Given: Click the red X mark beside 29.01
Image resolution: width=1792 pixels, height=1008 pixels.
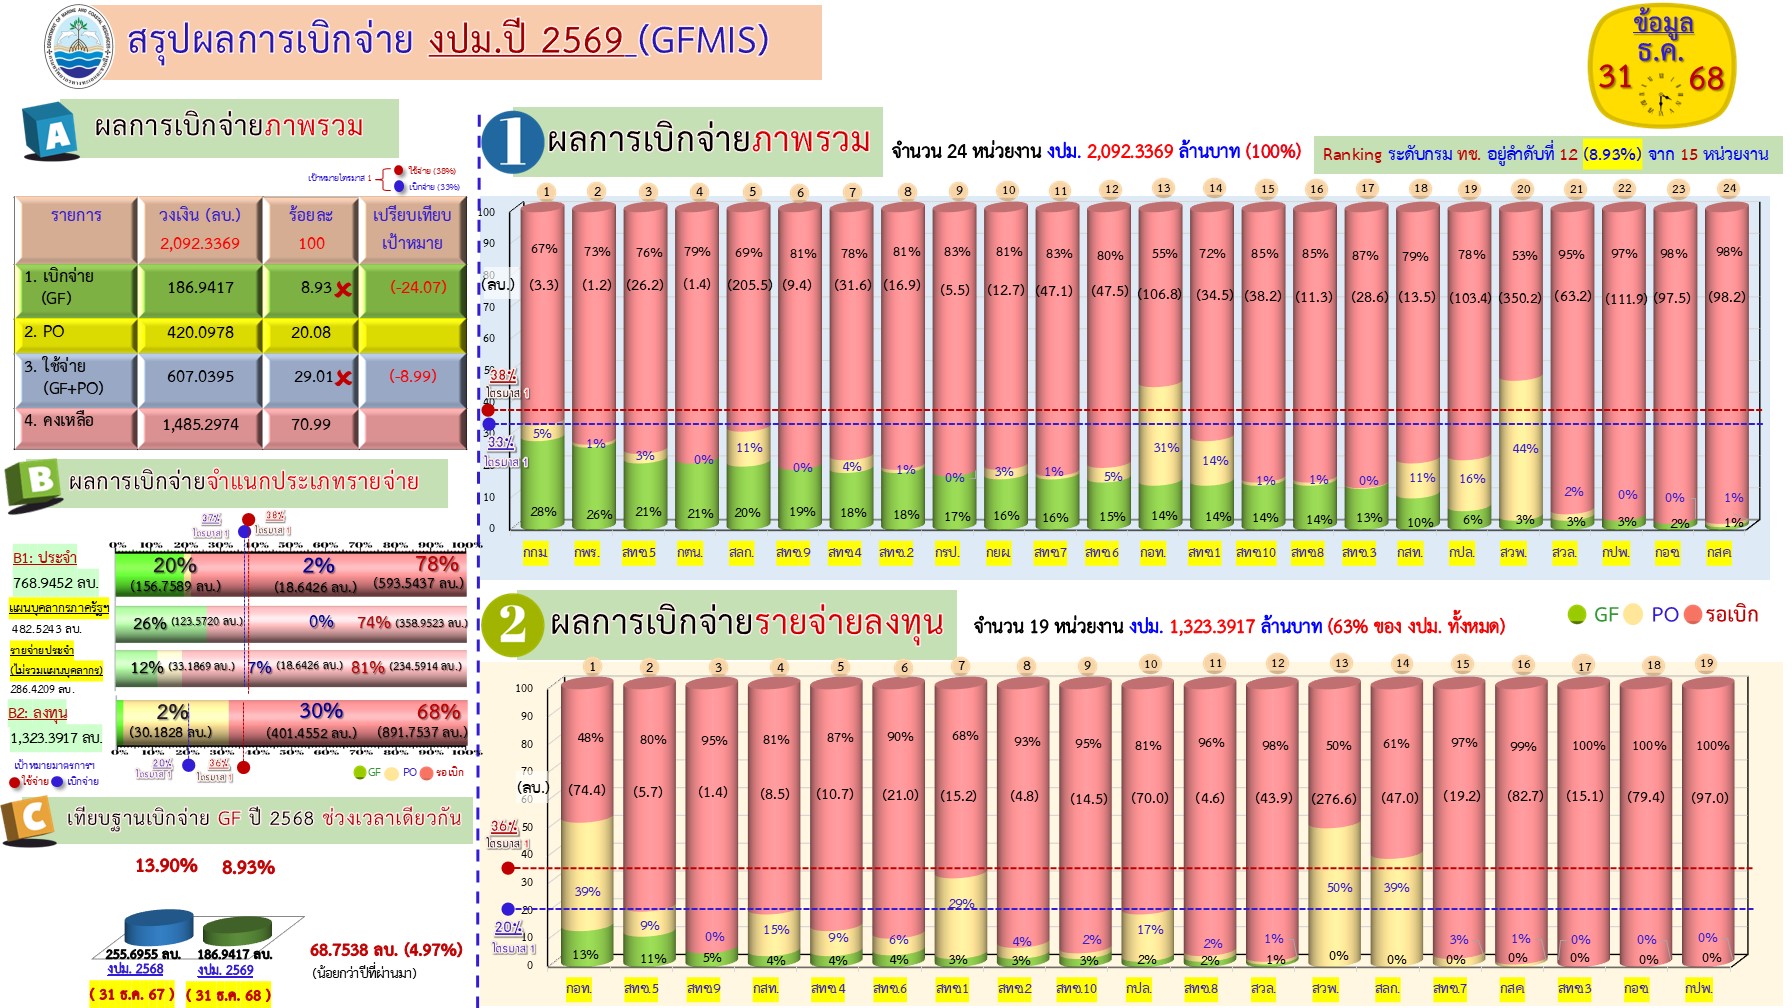Looking at the screenshot, I should coord(344,378).
